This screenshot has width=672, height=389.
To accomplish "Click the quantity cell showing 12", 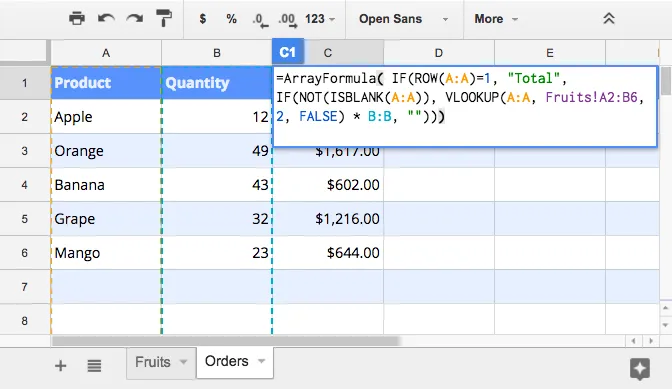I will (217, 117).
